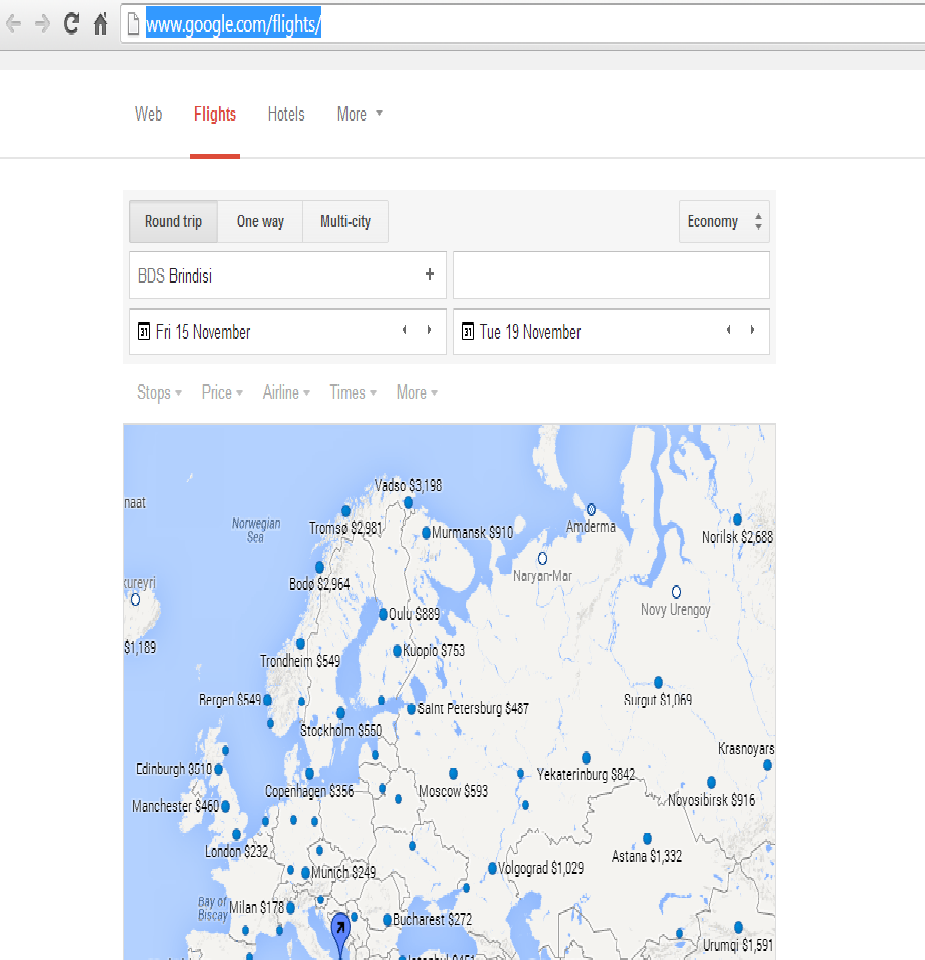The height and width of the screenshot is (960, 925).
Task: Click the BDS Brindisi origin field
Action: click(288, 275)
